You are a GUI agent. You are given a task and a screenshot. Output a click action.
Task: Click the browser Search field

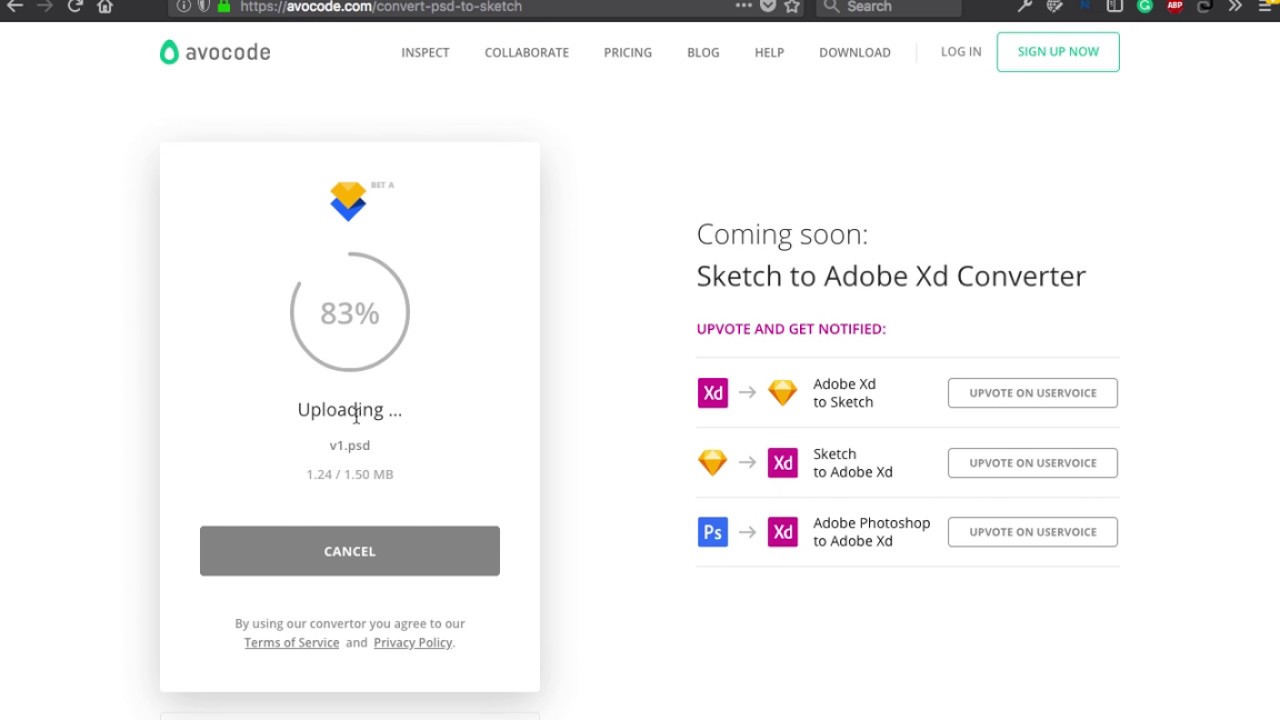[889, 6]
